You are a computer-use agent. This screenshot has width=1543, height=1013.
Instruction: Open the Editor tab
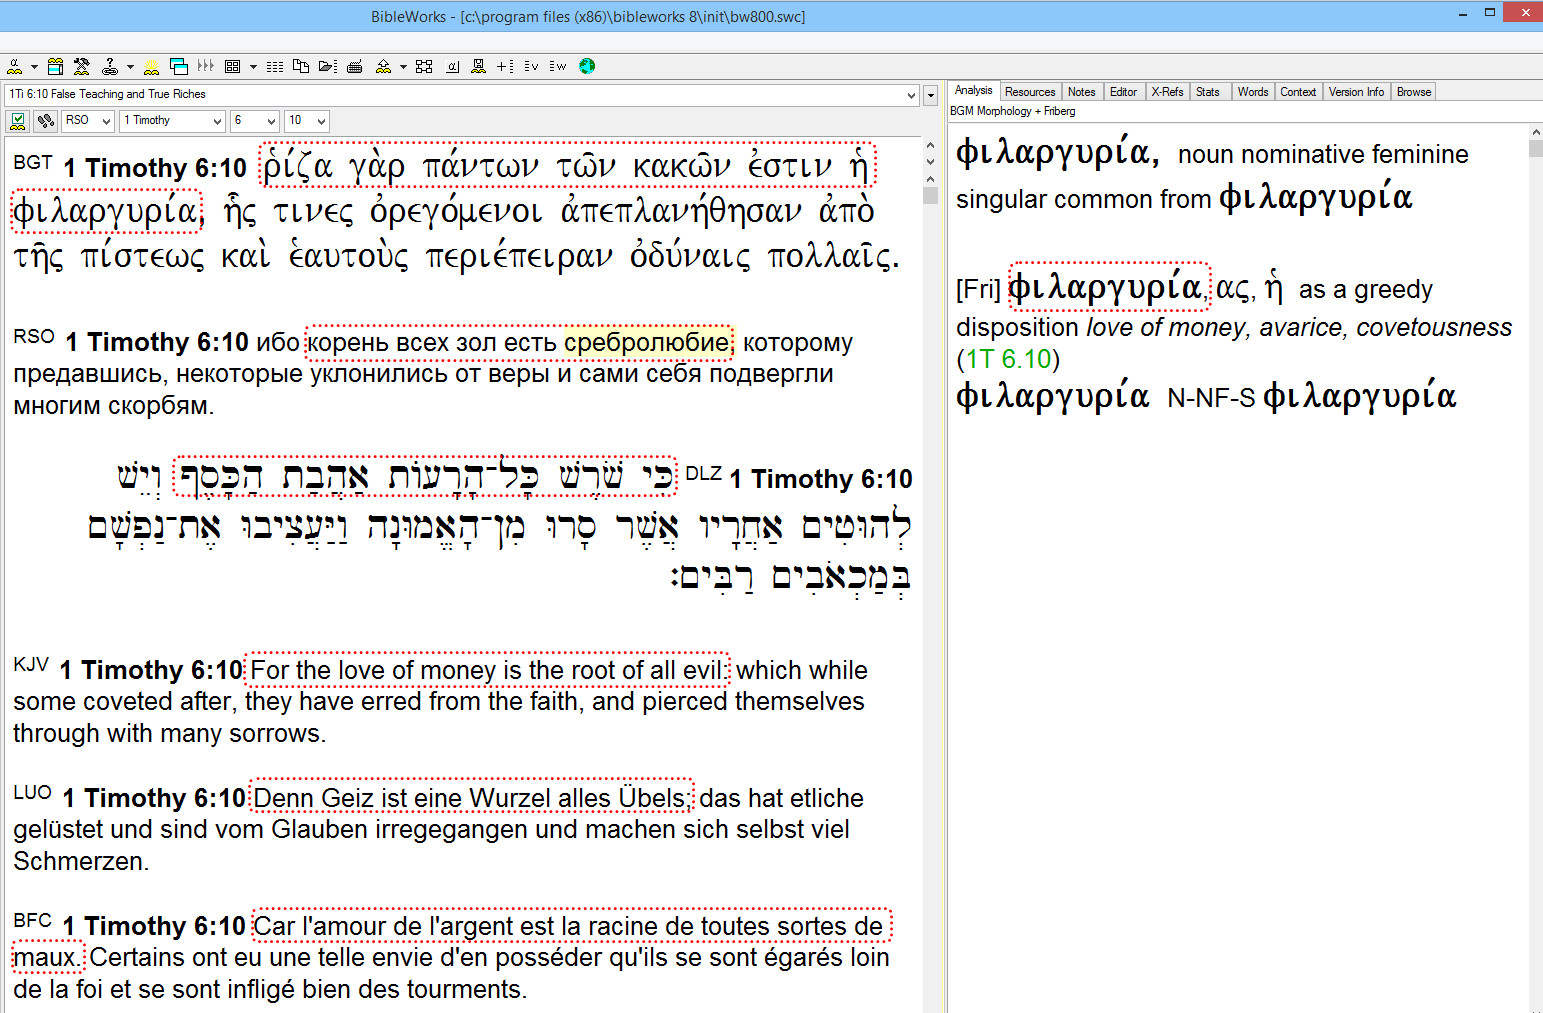(1124, 92)
